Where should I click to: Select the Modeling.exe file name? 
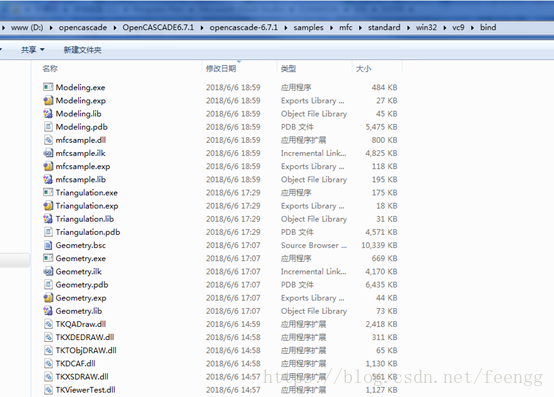click(x=80, y=87)
